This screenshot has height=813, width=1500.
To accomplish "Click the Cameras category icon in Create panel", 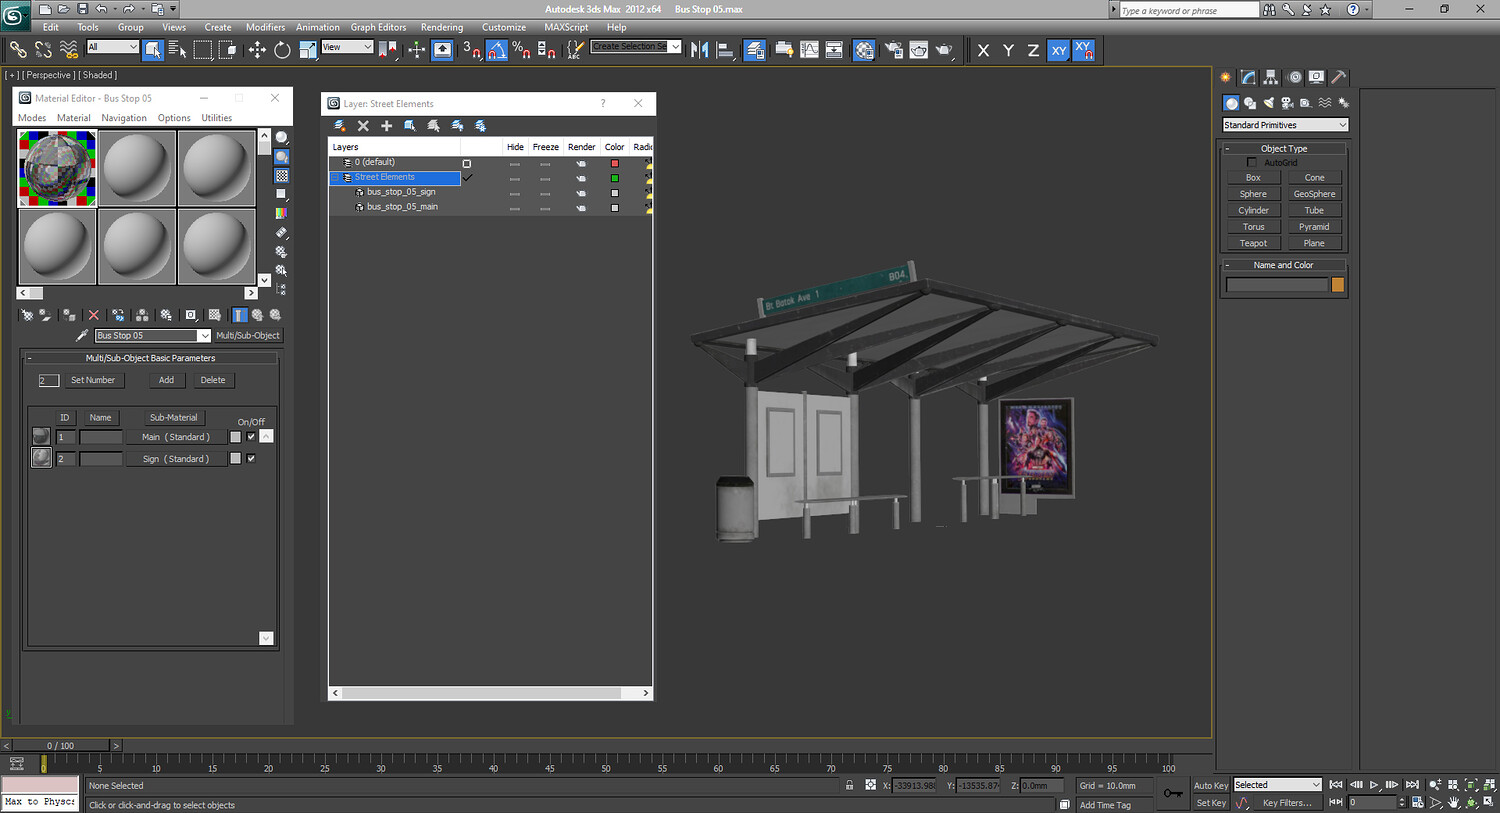I will 1287,103.
